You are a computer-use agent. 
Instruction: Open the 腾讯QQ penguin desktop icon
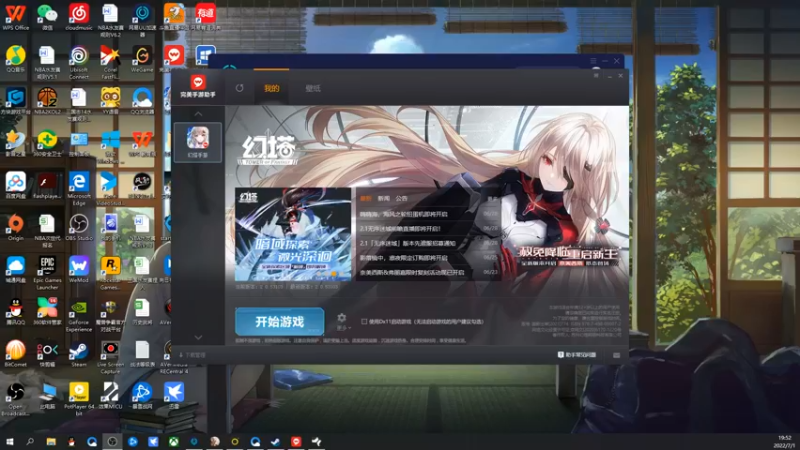pyautogui.click(x=15, y=312)
